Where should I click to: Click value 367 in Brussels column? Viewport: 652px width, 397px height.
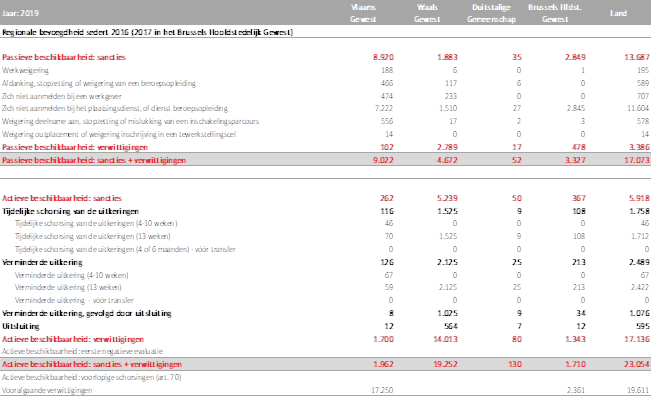578,198
